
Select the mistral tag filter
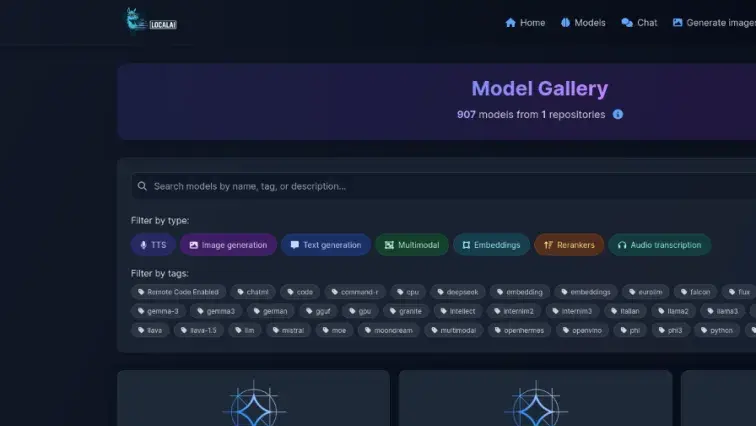[x=286, y=330]
